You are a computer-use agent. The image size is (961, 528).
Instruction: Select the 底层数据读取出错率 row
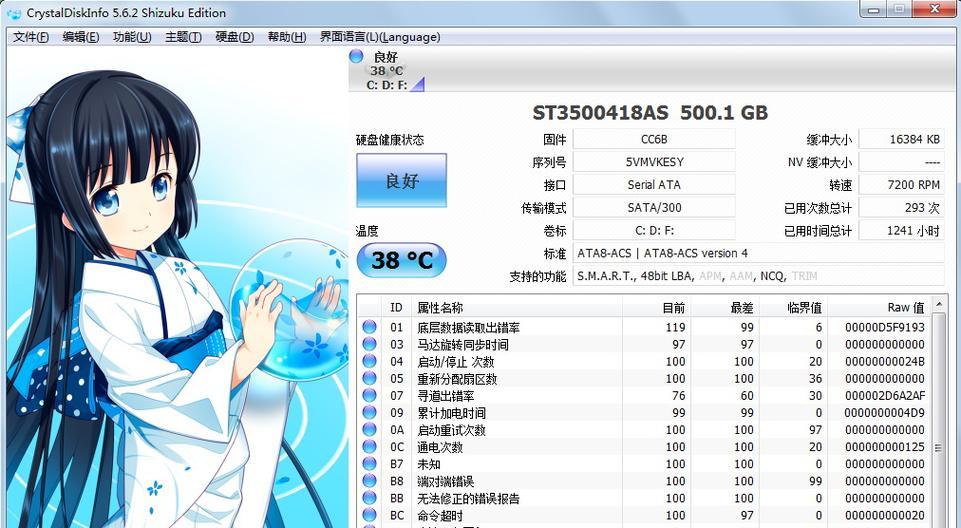pos(644,327)
